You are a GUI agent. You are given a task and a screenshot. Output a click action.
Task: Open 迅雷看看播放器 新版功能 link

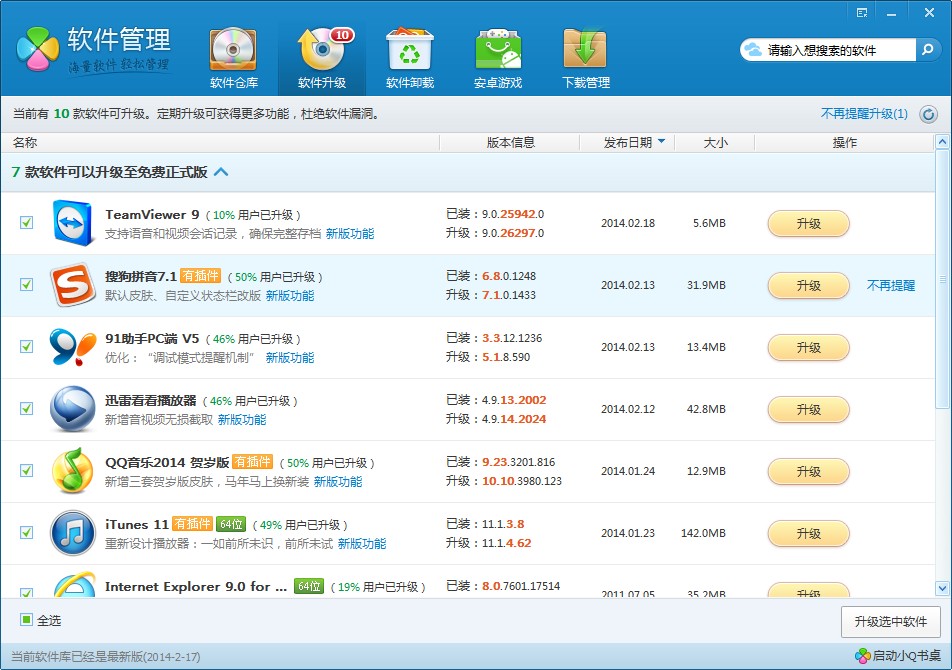coord(242,419)
